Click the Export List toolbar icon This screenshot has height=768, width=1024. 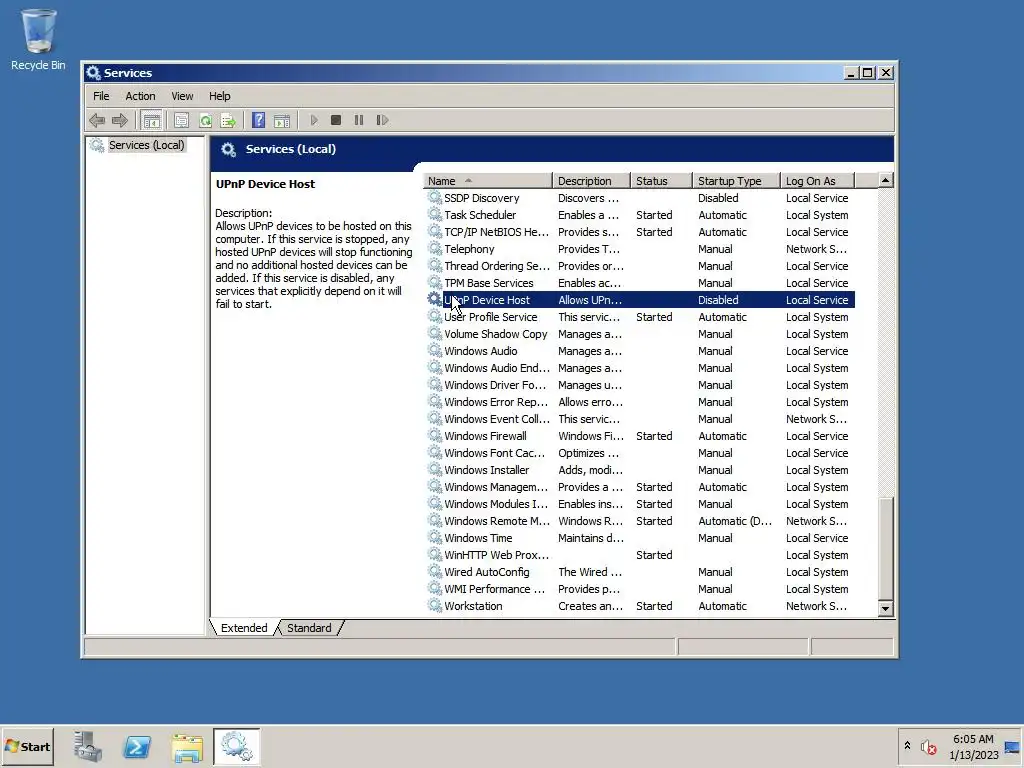(x=228, y=120)
